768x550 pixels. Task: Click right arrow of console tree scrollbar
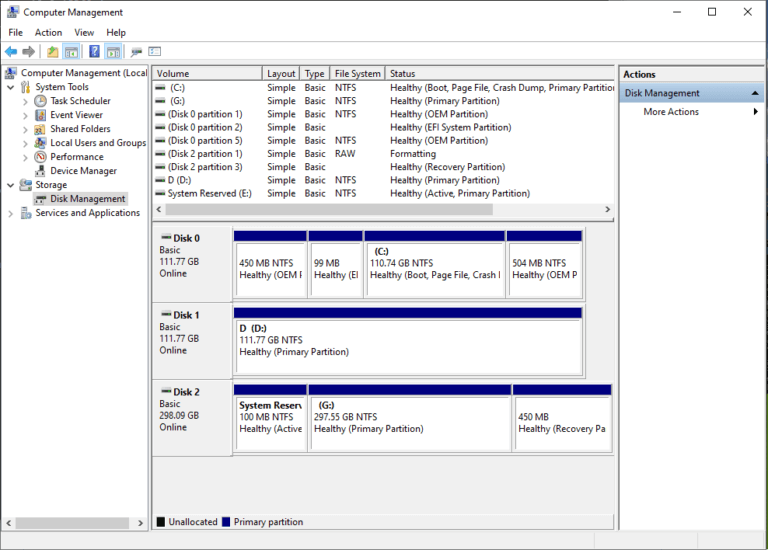click(140, 523)
